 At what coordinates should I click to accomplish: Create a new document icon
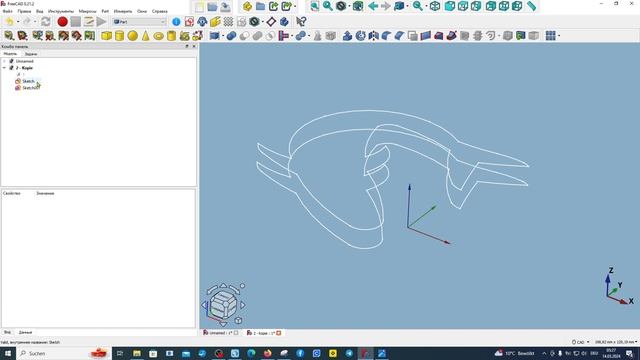[x=199, y=7]
